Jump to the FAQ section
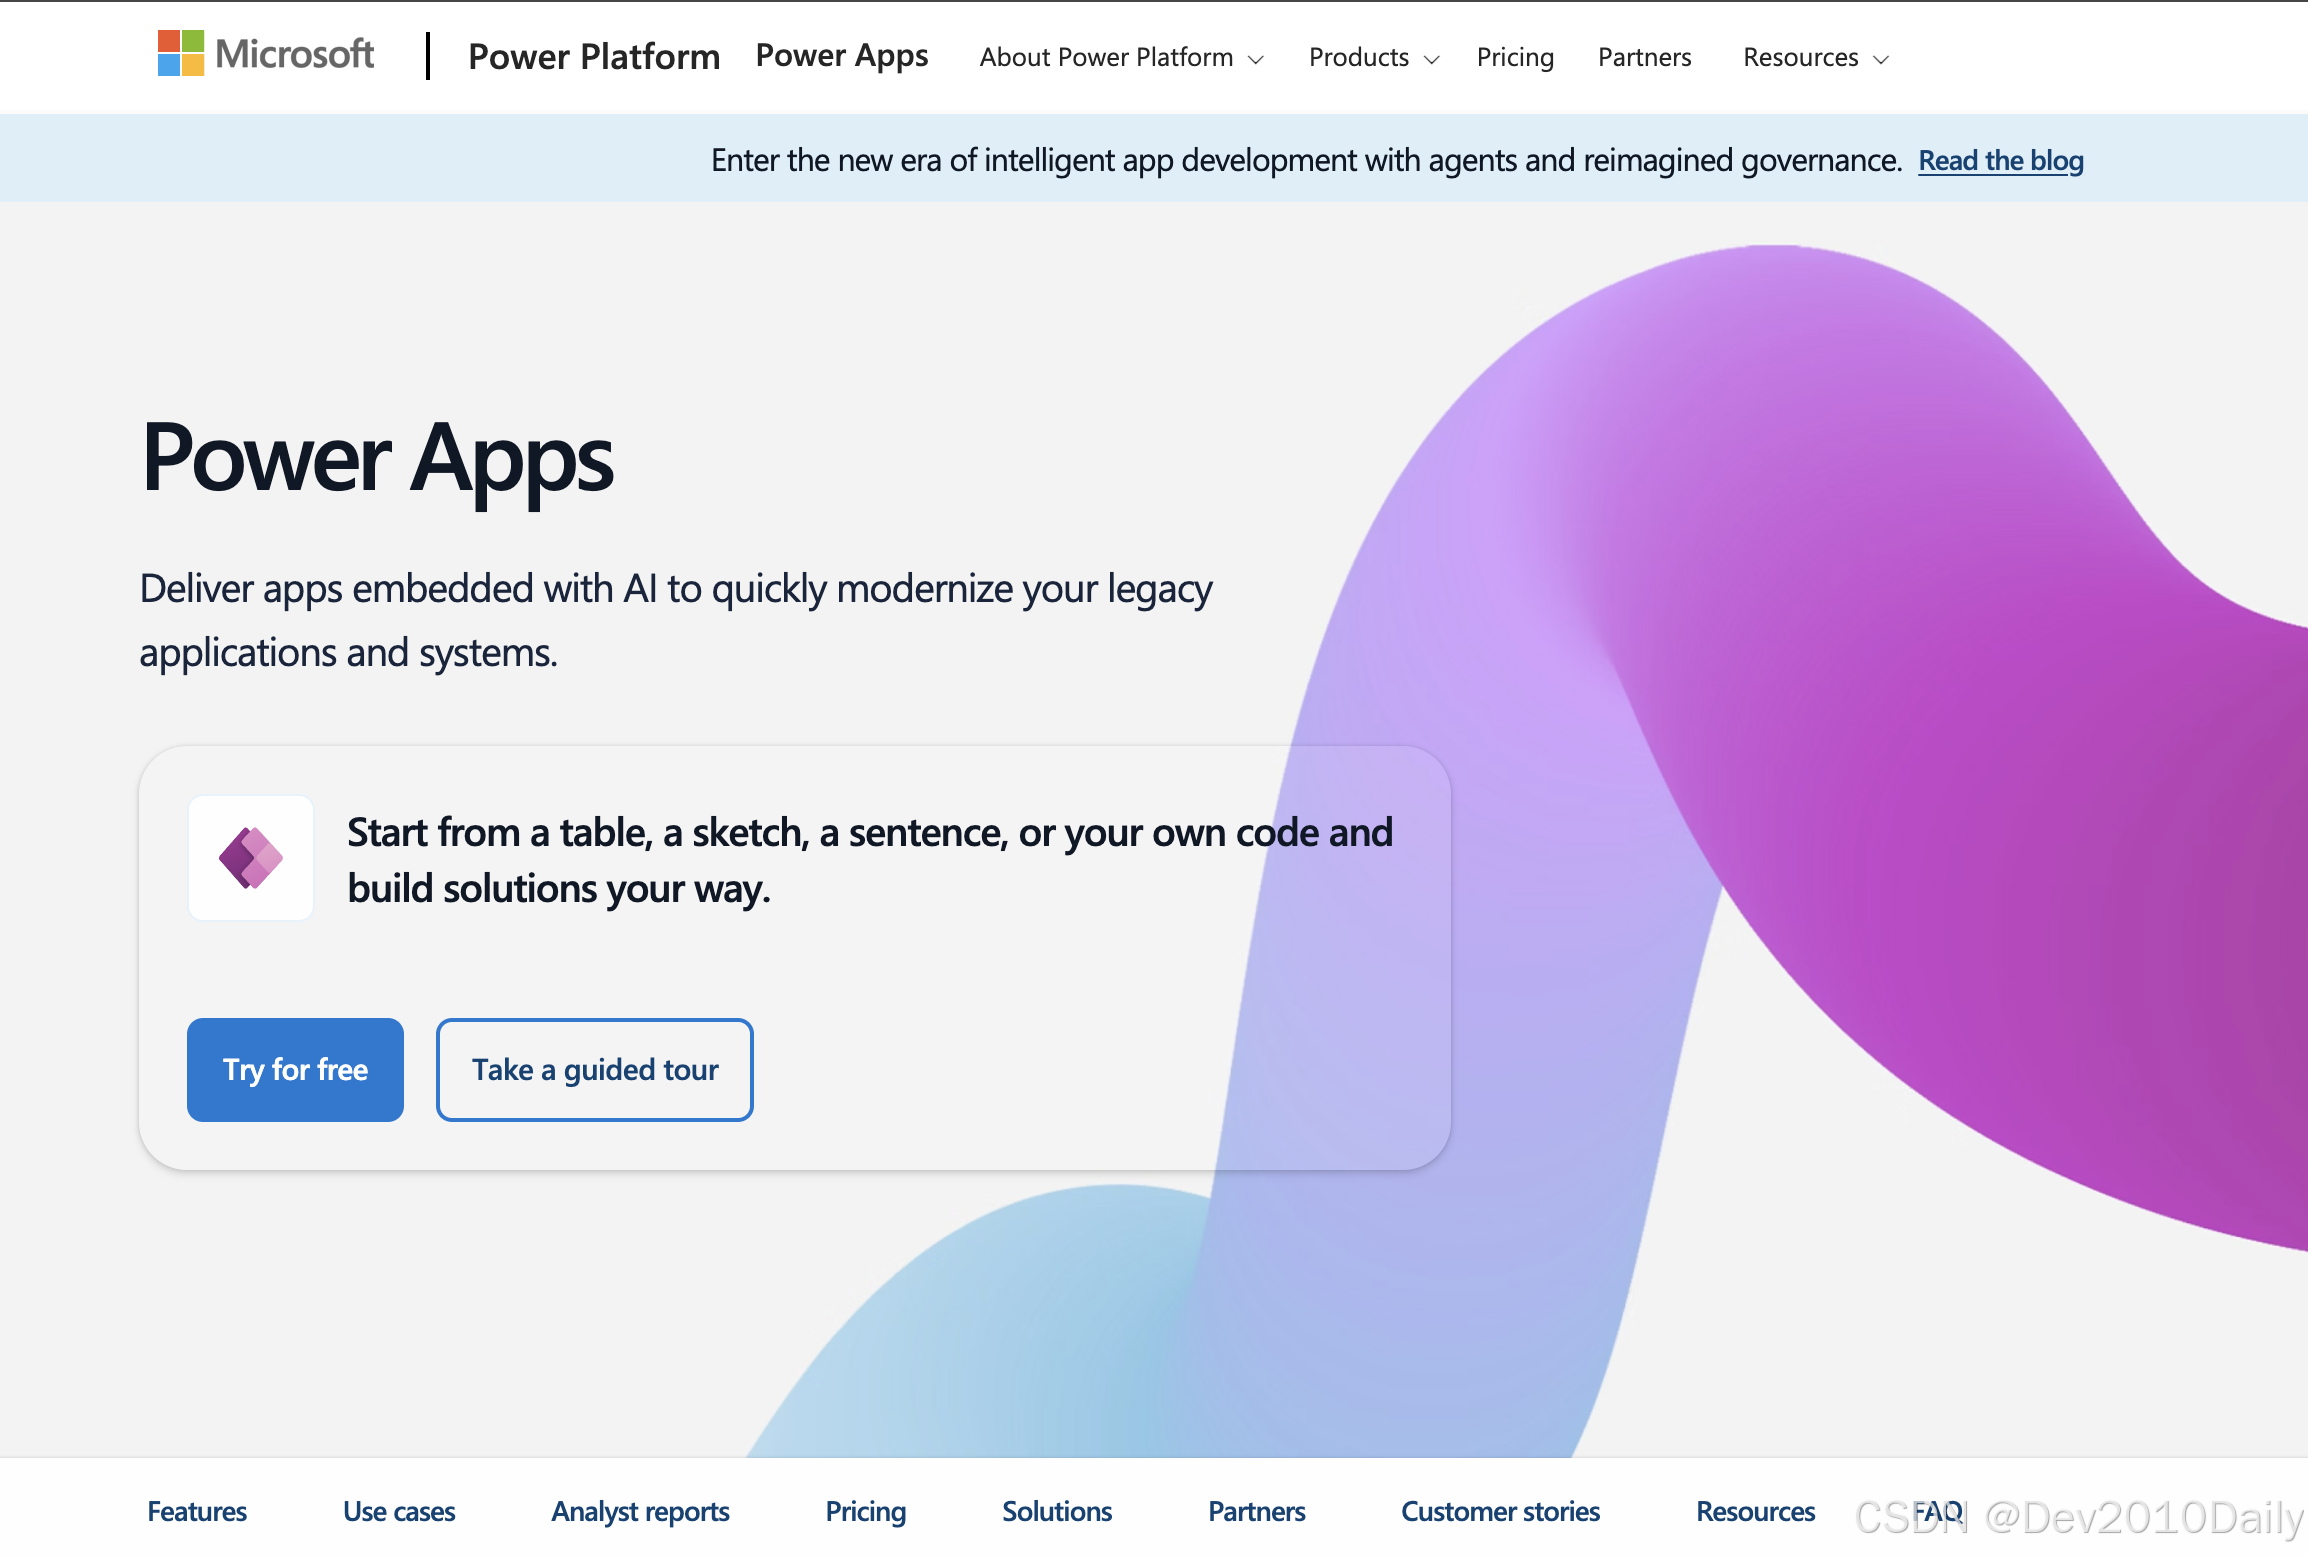This screenshot has height=1556, width=2308. 1938,1511
